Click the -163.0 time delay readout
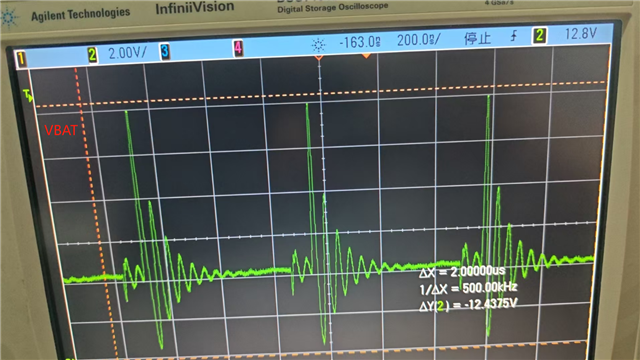Image resolution: width=640 pixels, height=360 pixels. point(360,42)
